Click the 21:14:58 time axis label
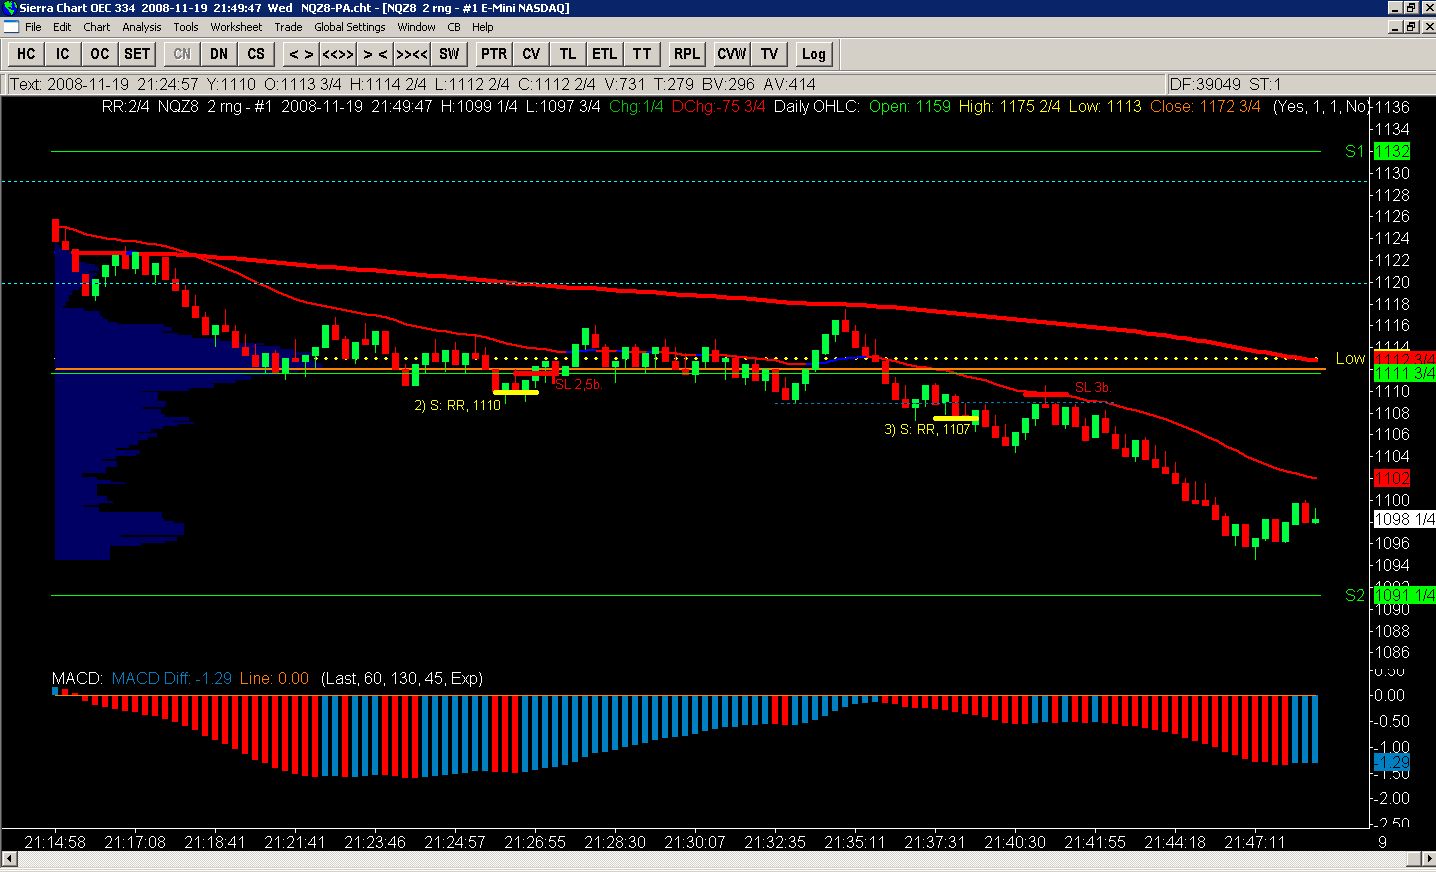The width and height of the screenshot is (1436, 872). coord(55,842)
